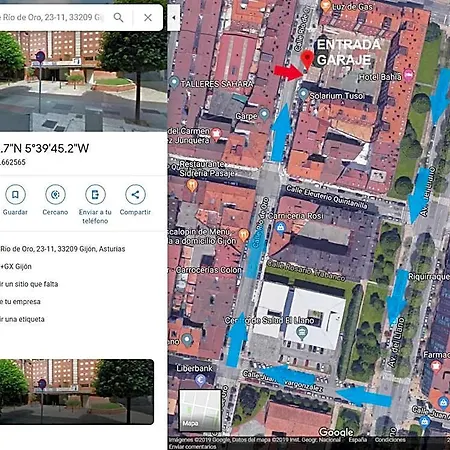Click the Enviar comentarios link
The image size is (450, 450).
(192, 447)
